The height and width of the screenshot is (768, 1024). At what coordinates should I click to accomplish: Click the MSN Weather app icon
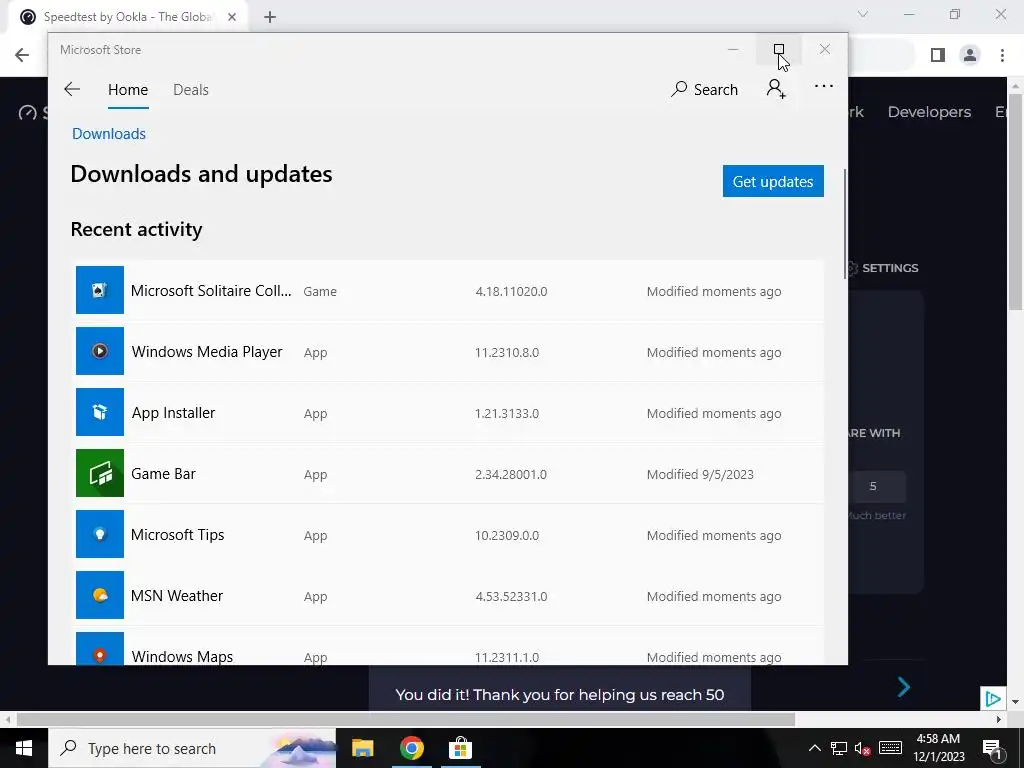coord(100,595)
